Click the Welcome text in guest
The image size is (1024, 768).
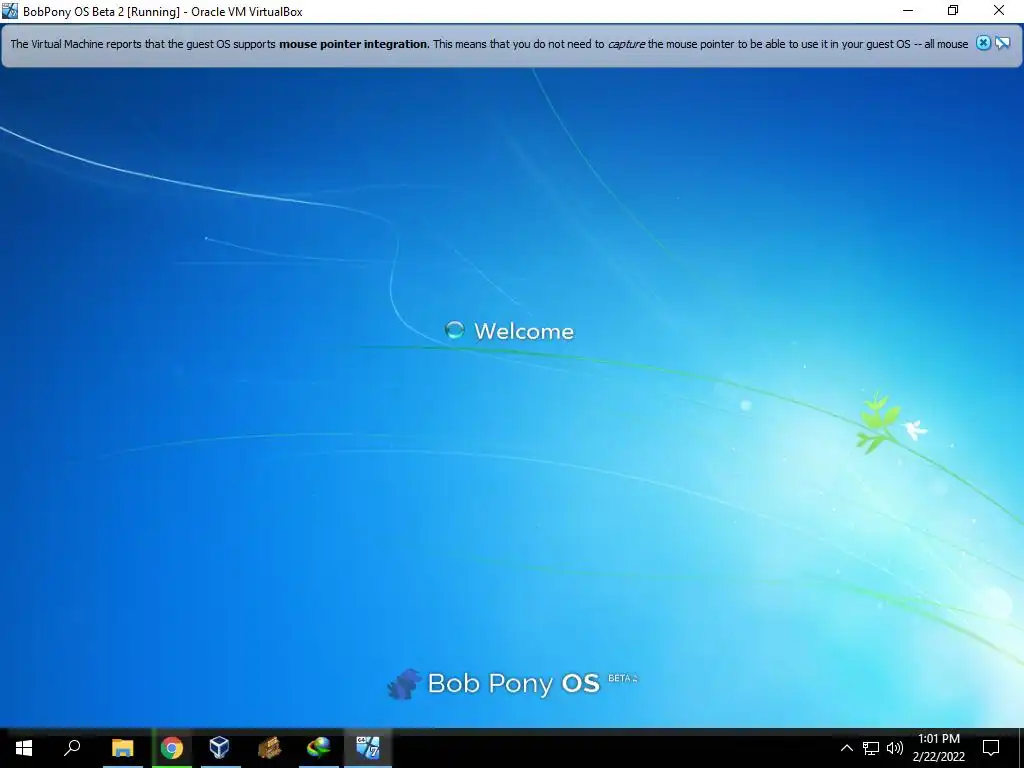click(524, 331)
